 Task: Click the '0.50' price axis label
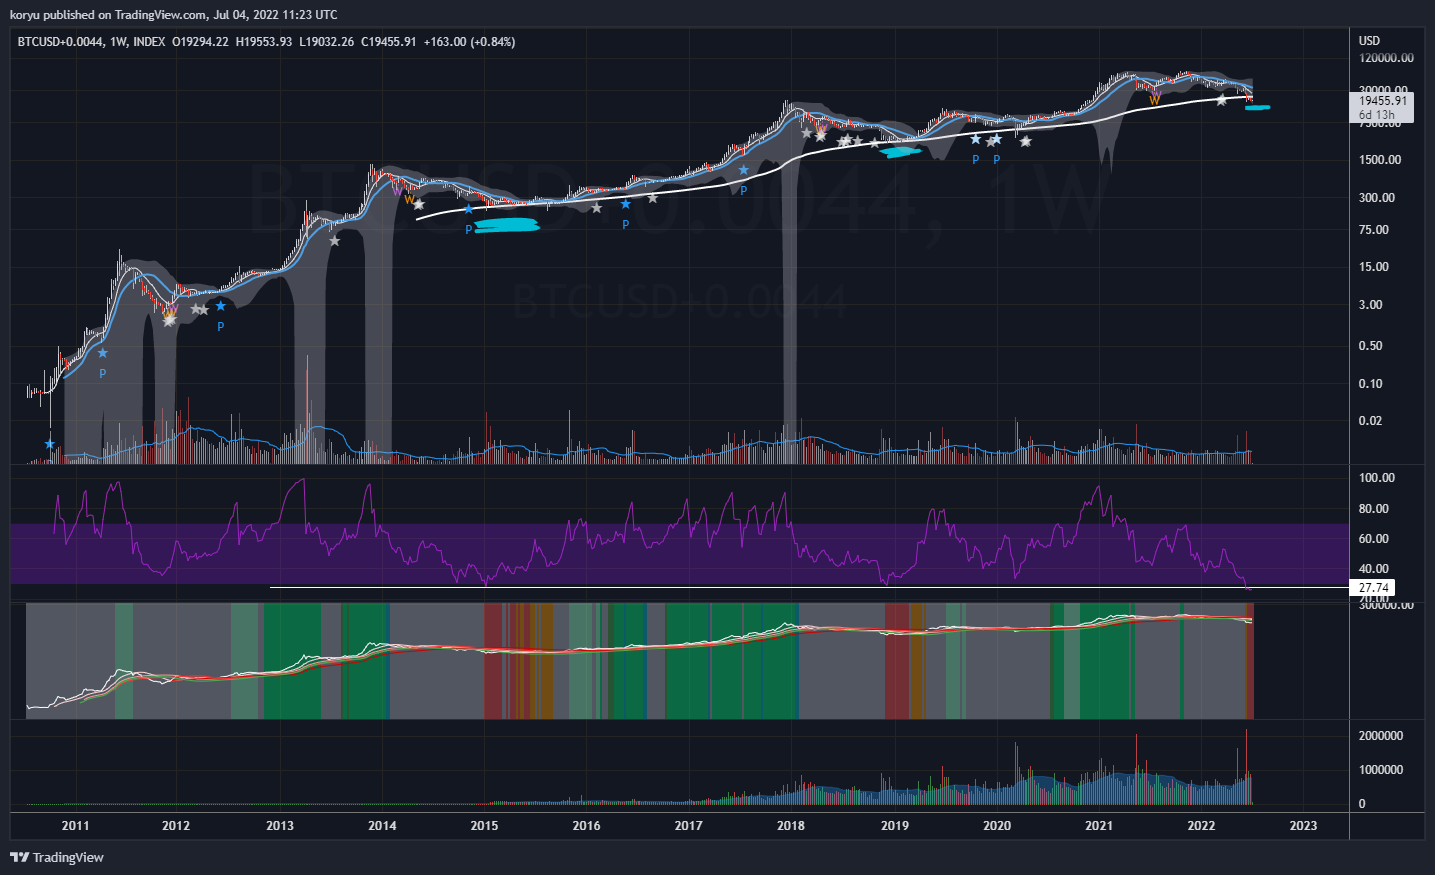click(1371, 346)
